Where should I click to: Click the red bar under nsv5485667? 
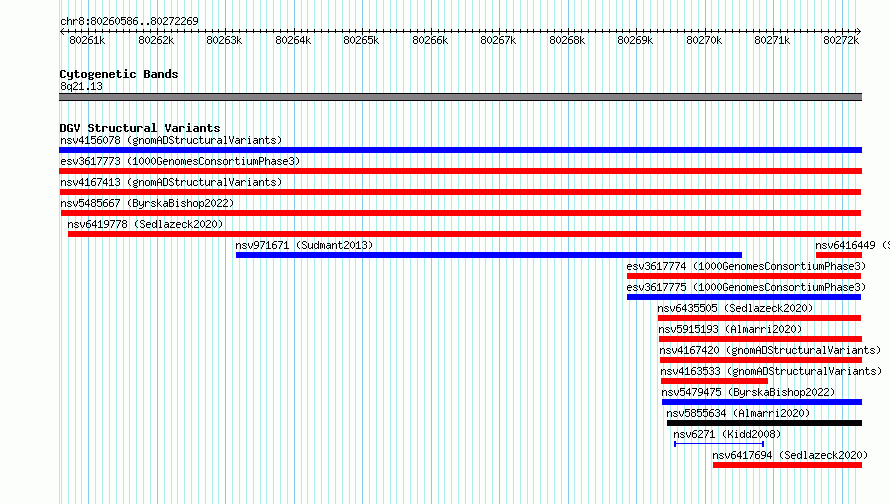point(461,213)
